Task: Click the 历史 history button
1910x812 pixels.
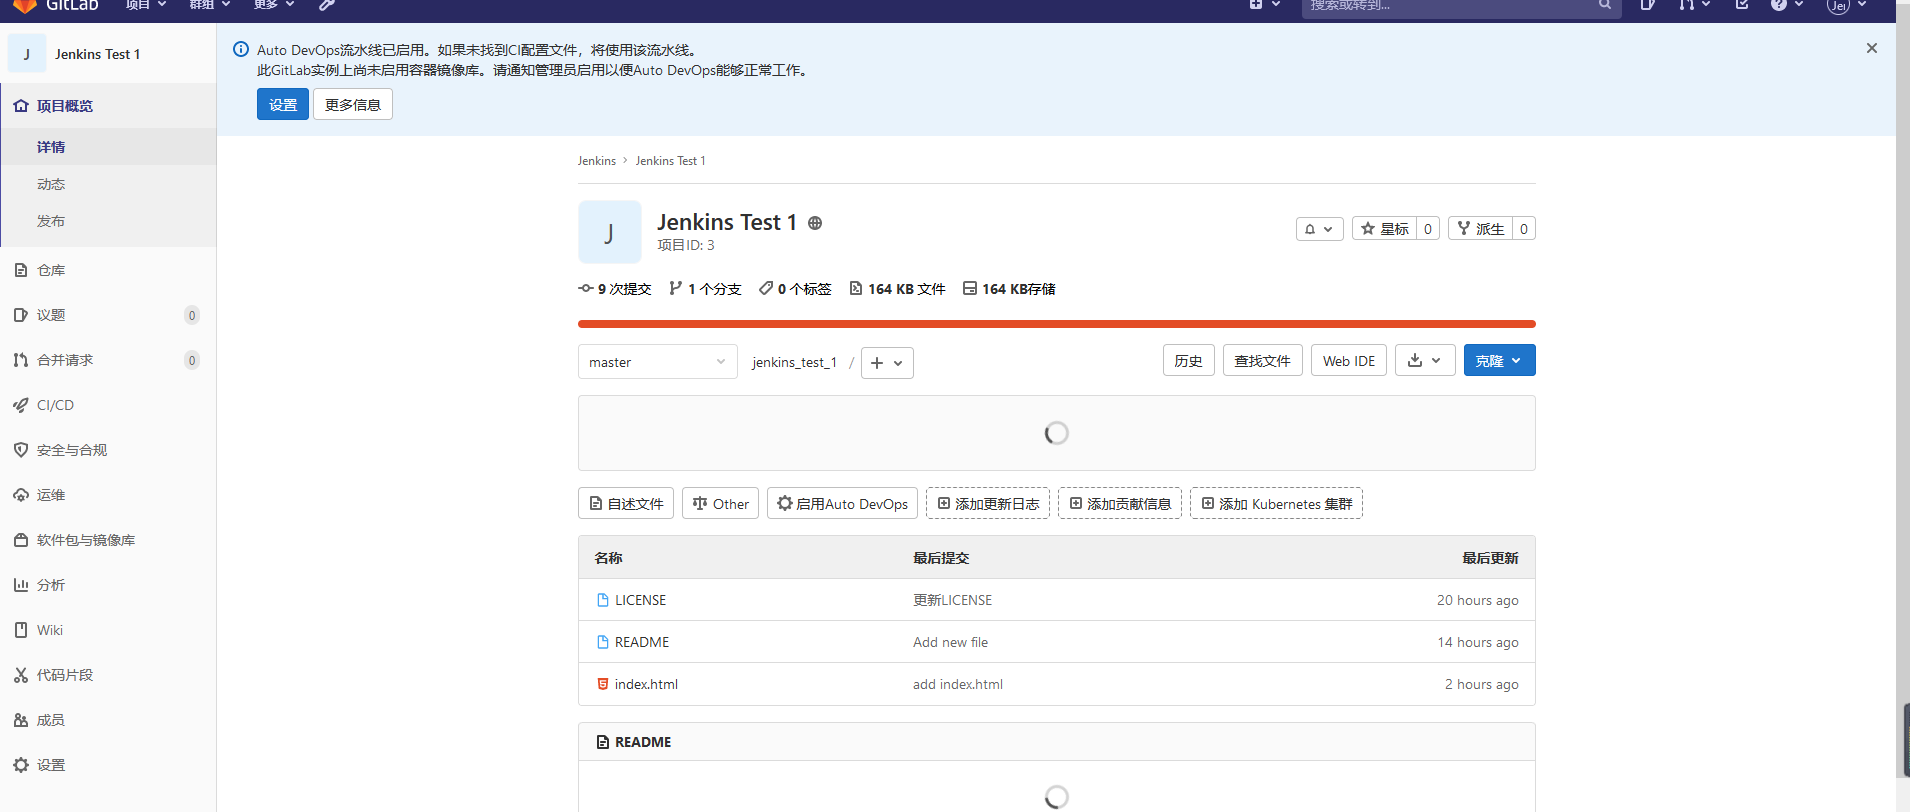Action: [1189, 361]
